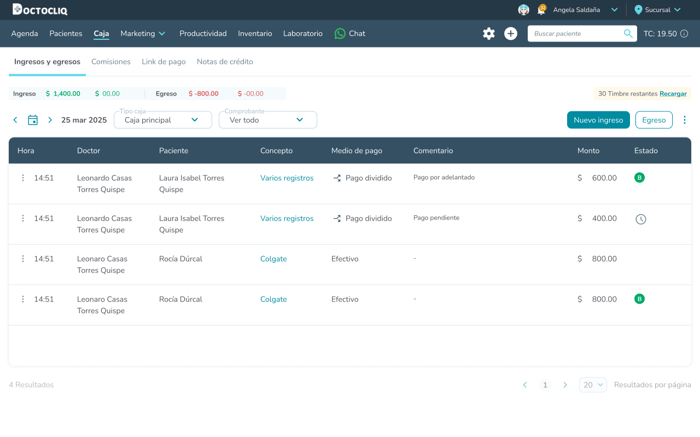Click the TC exchange rate info icon
The width and height of the screenshot is (700, 437).
(x=684, y=34)
